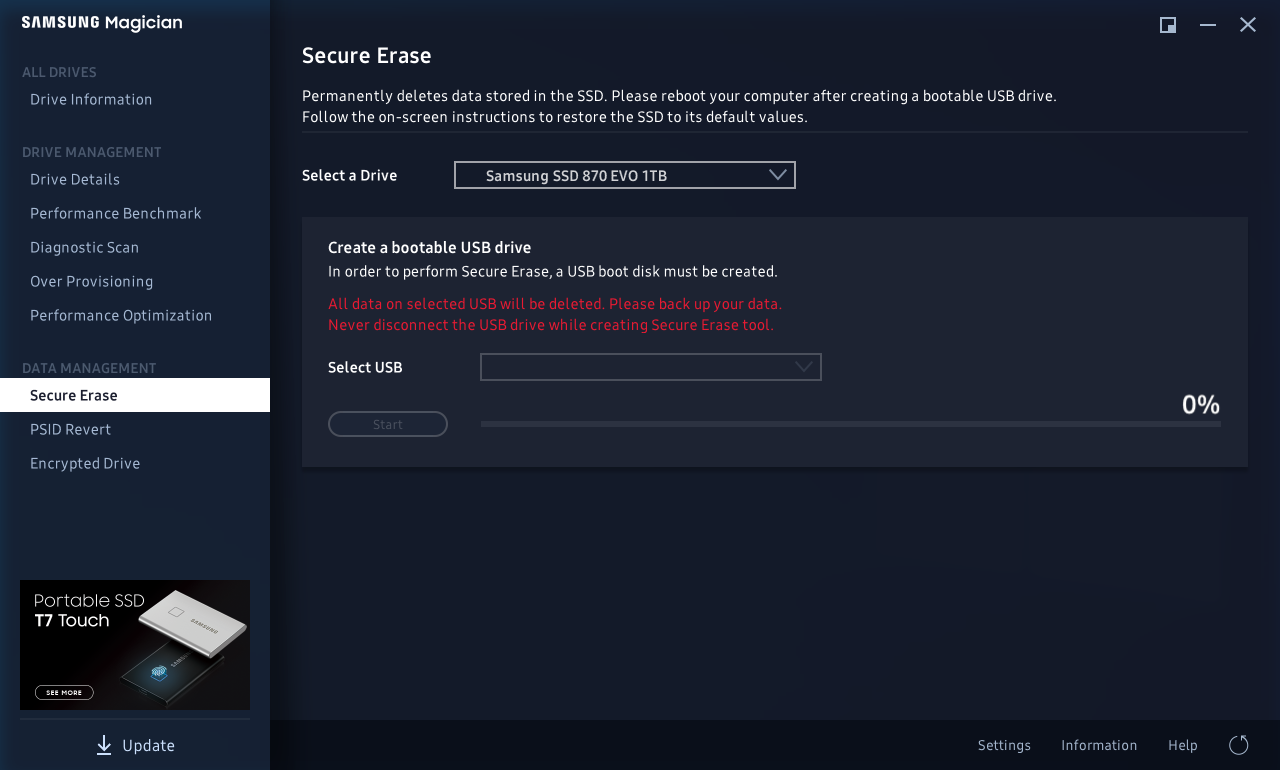This screenshot has height=770, width=1280.
Task: Click the Samsung Magician logo
Action: pyautogui.click(x=102, y=23)
